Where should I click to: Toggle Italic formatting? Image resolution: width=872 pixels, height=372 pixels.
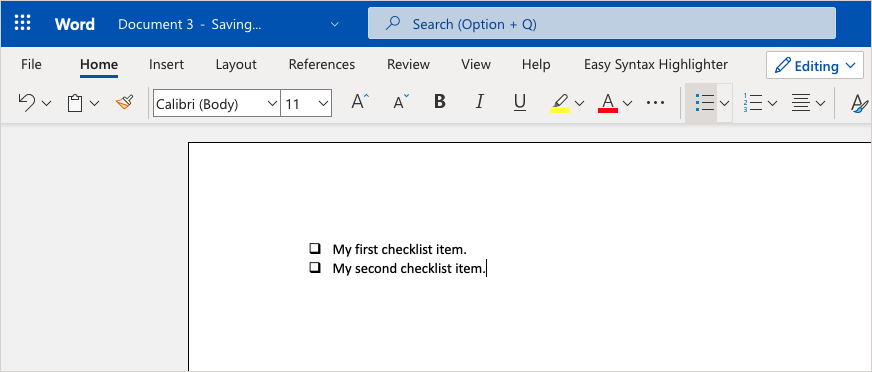(x=479, y=102)
